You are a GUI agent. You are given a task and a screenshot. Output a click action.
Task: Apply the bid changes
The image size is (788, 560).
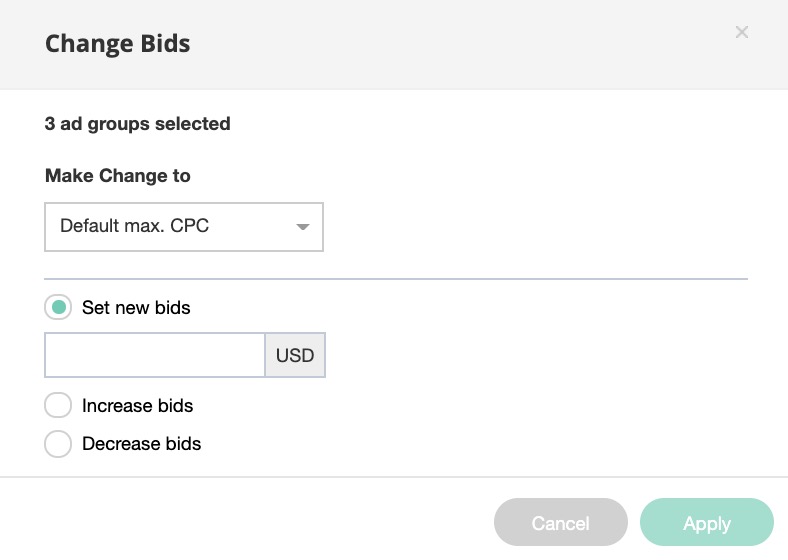706,523
